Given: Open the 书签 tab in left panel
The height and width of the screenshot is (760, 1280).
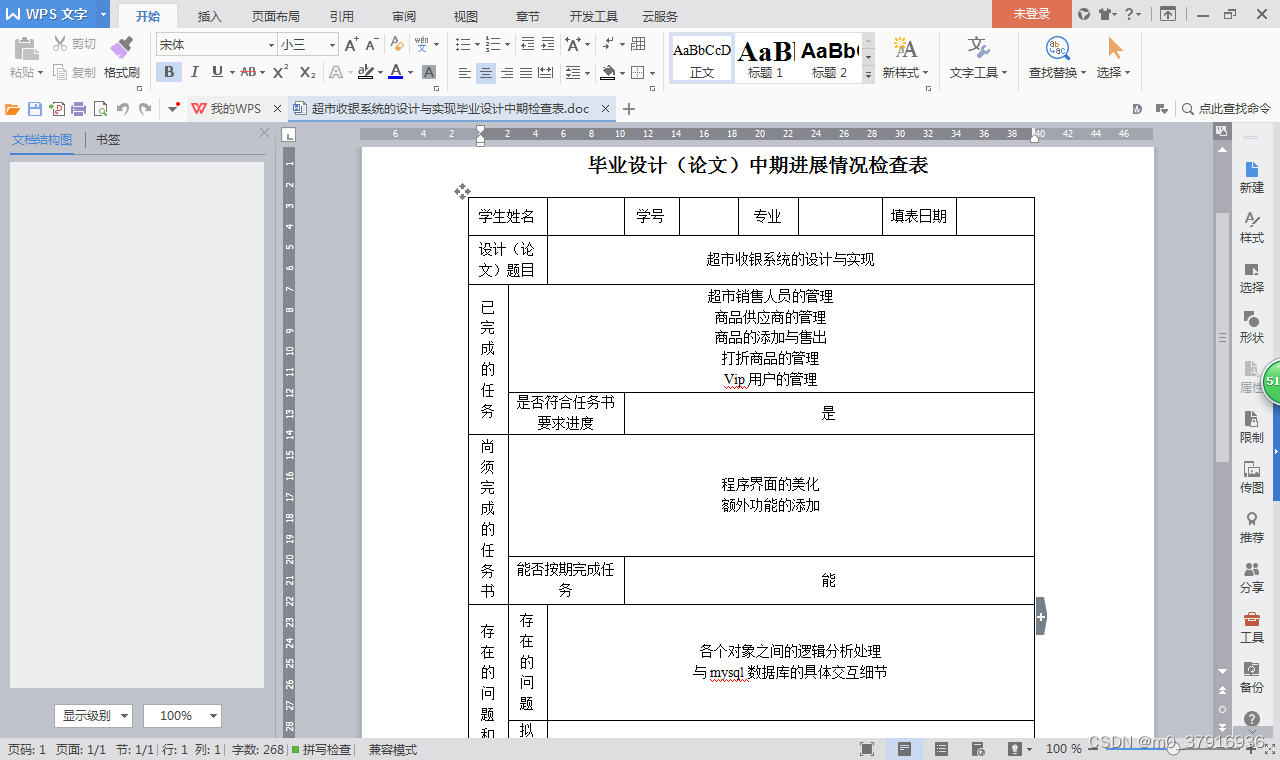Looking at the screenshot, I should click(x=109, y=139).
